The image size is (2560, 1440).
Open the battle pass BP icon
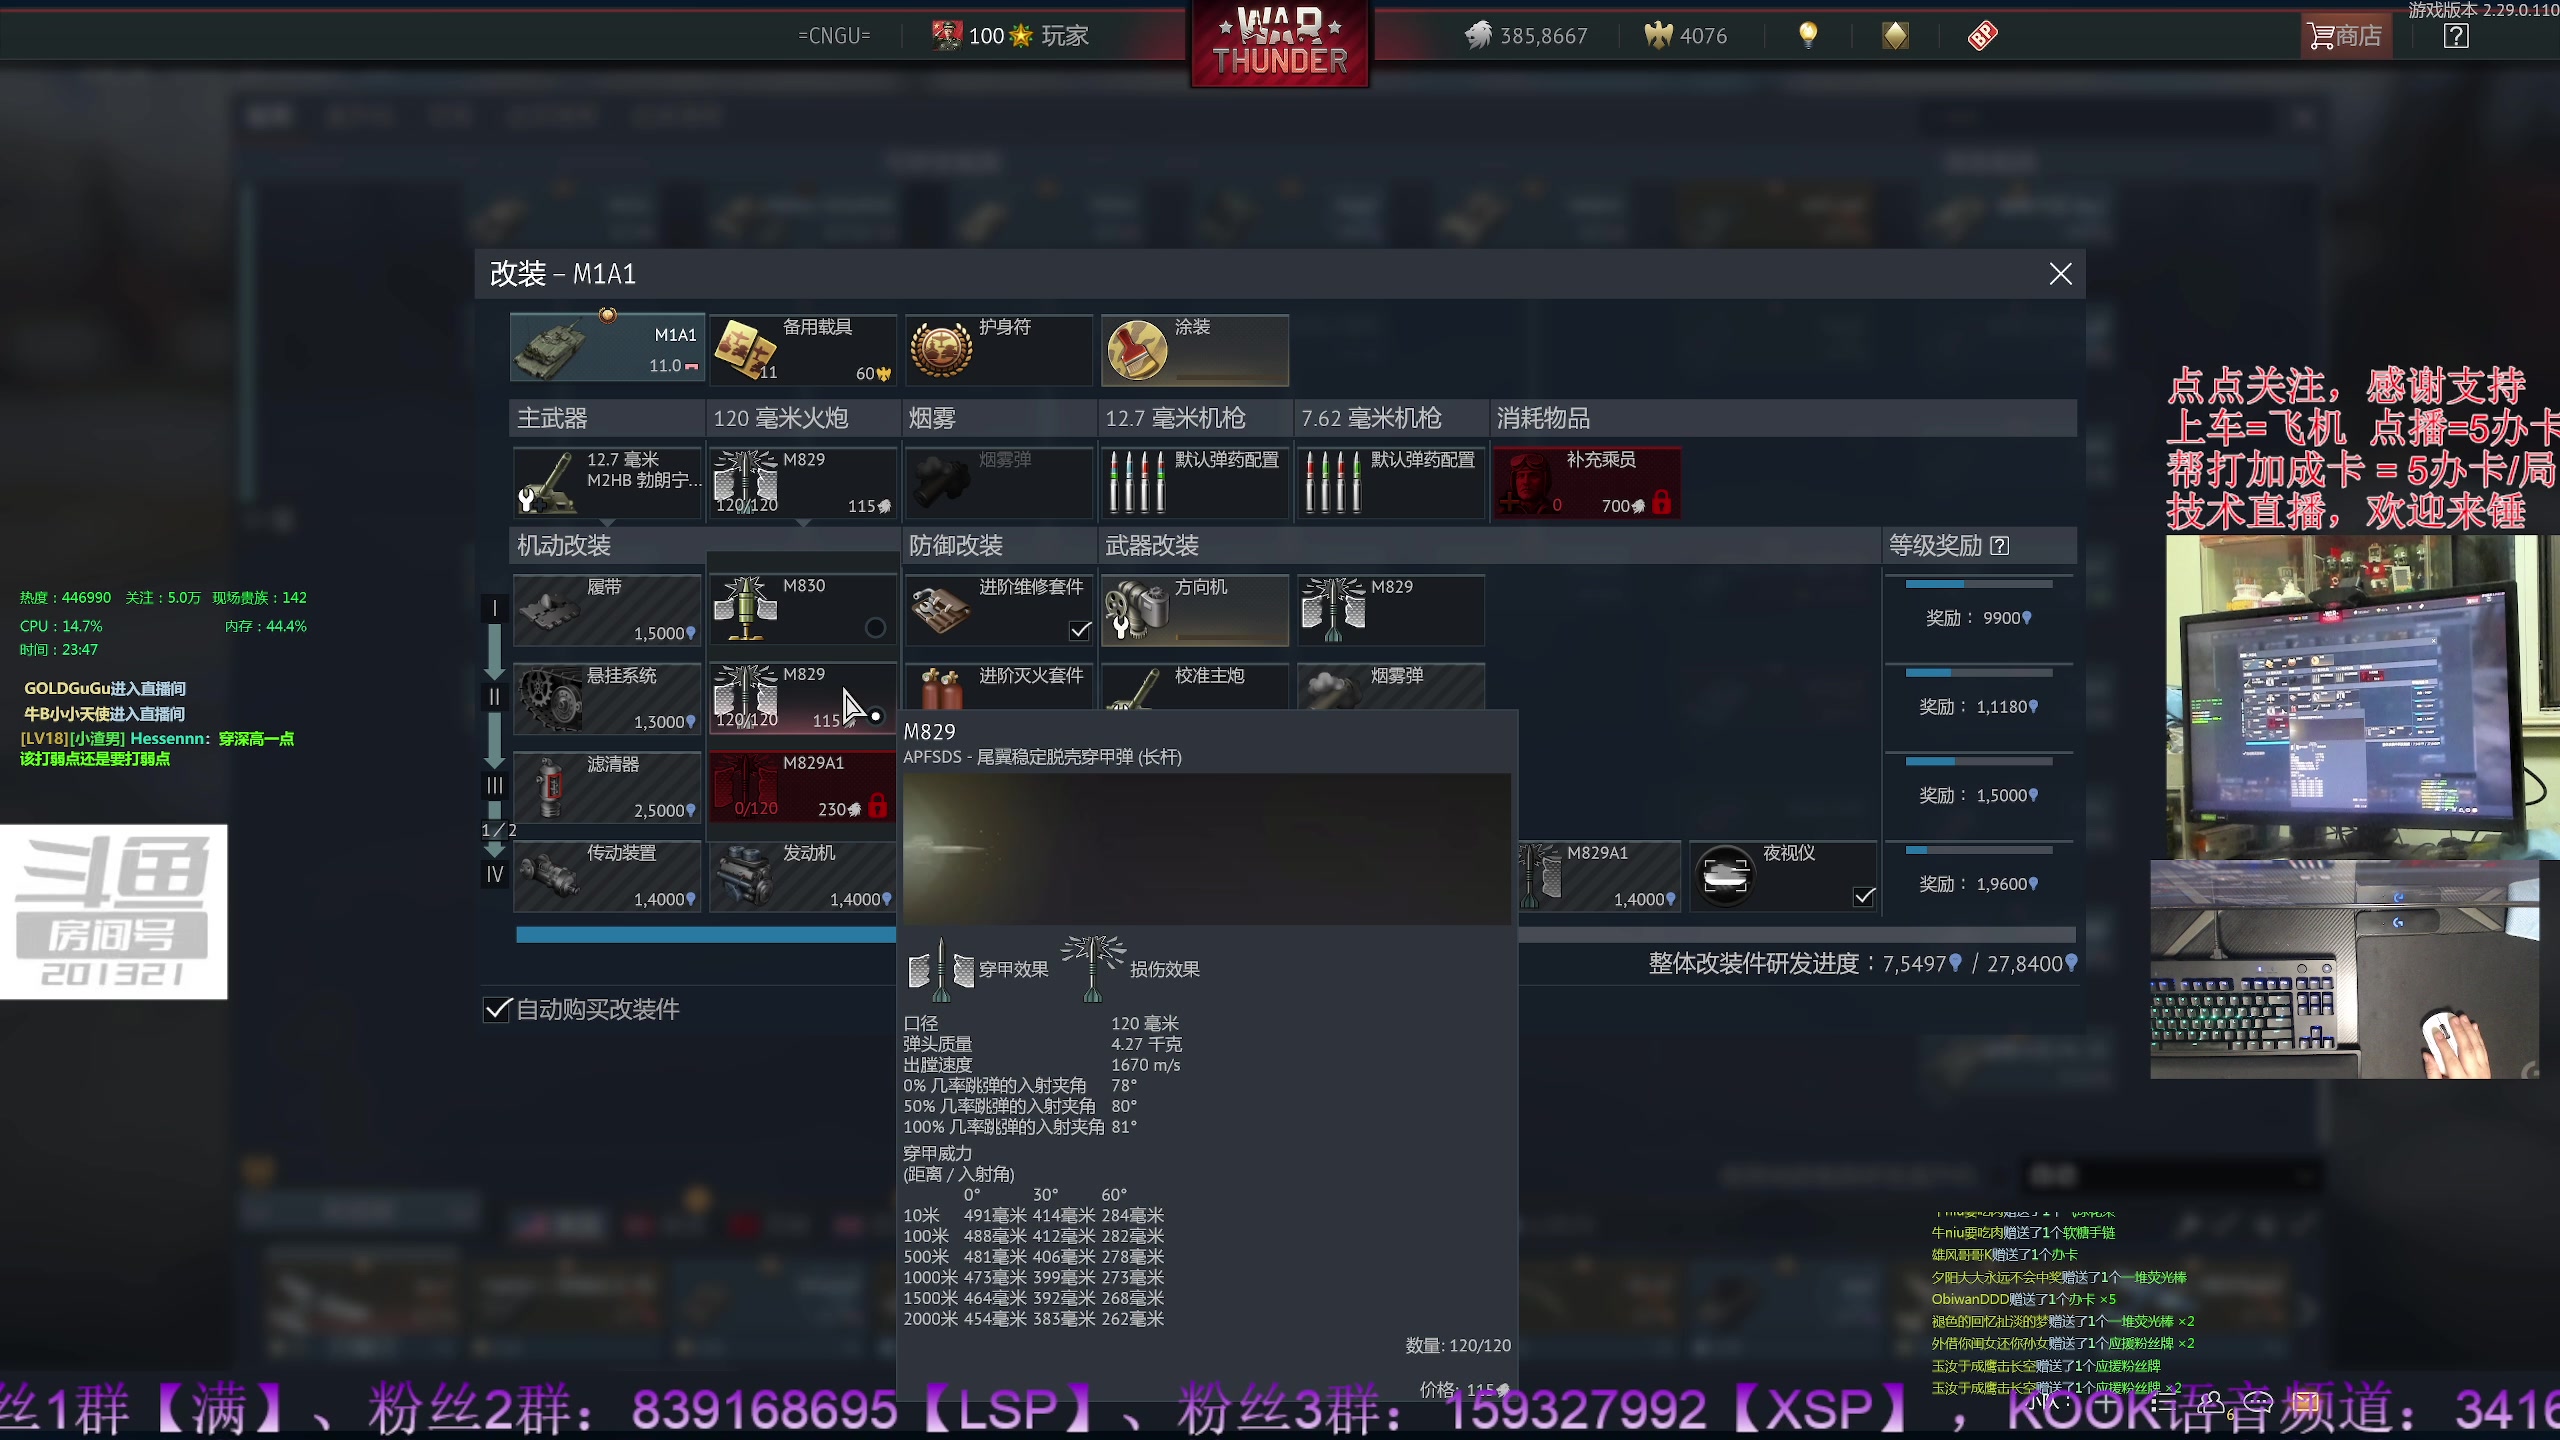[x=1982, y=36]
